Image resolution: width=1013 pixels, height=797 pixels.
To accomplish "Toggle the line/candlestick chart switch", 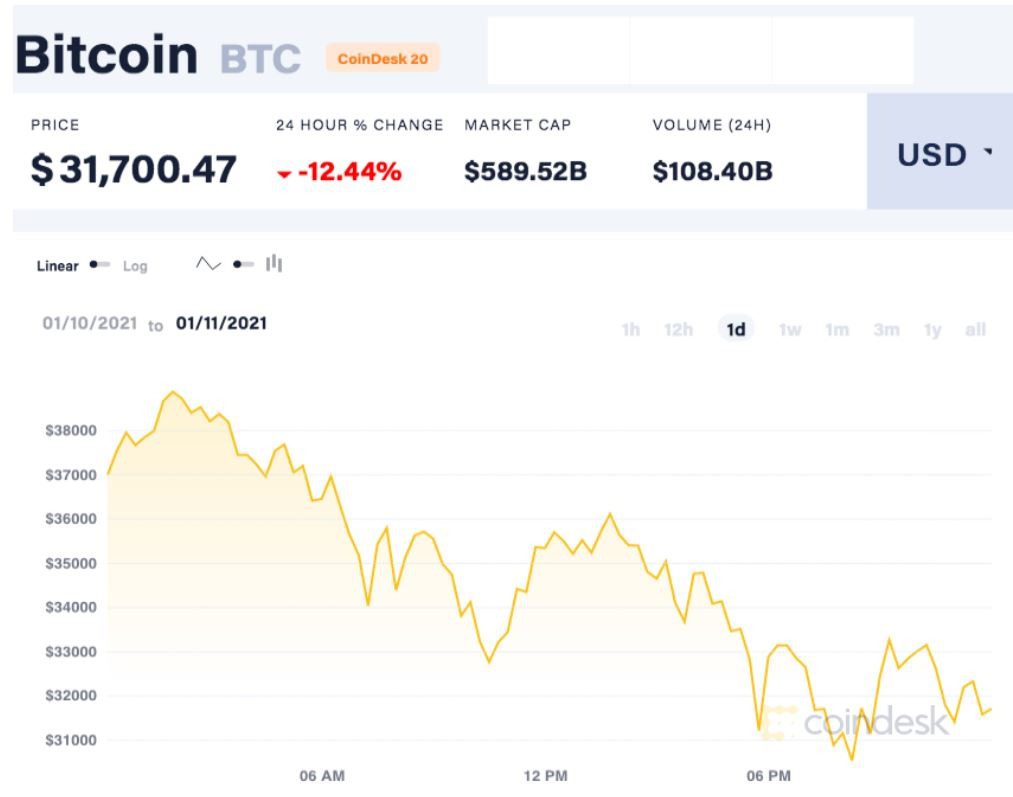I will 242,264.
